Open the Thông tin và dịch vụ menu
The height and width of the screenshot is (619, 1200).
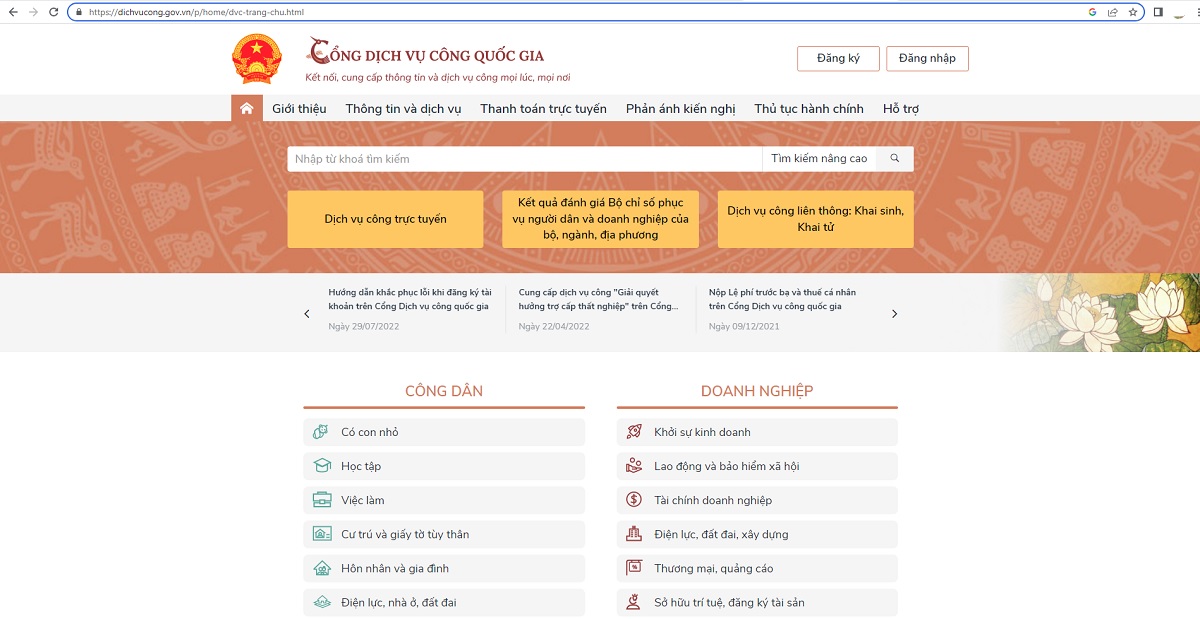(x=403, y=108)
